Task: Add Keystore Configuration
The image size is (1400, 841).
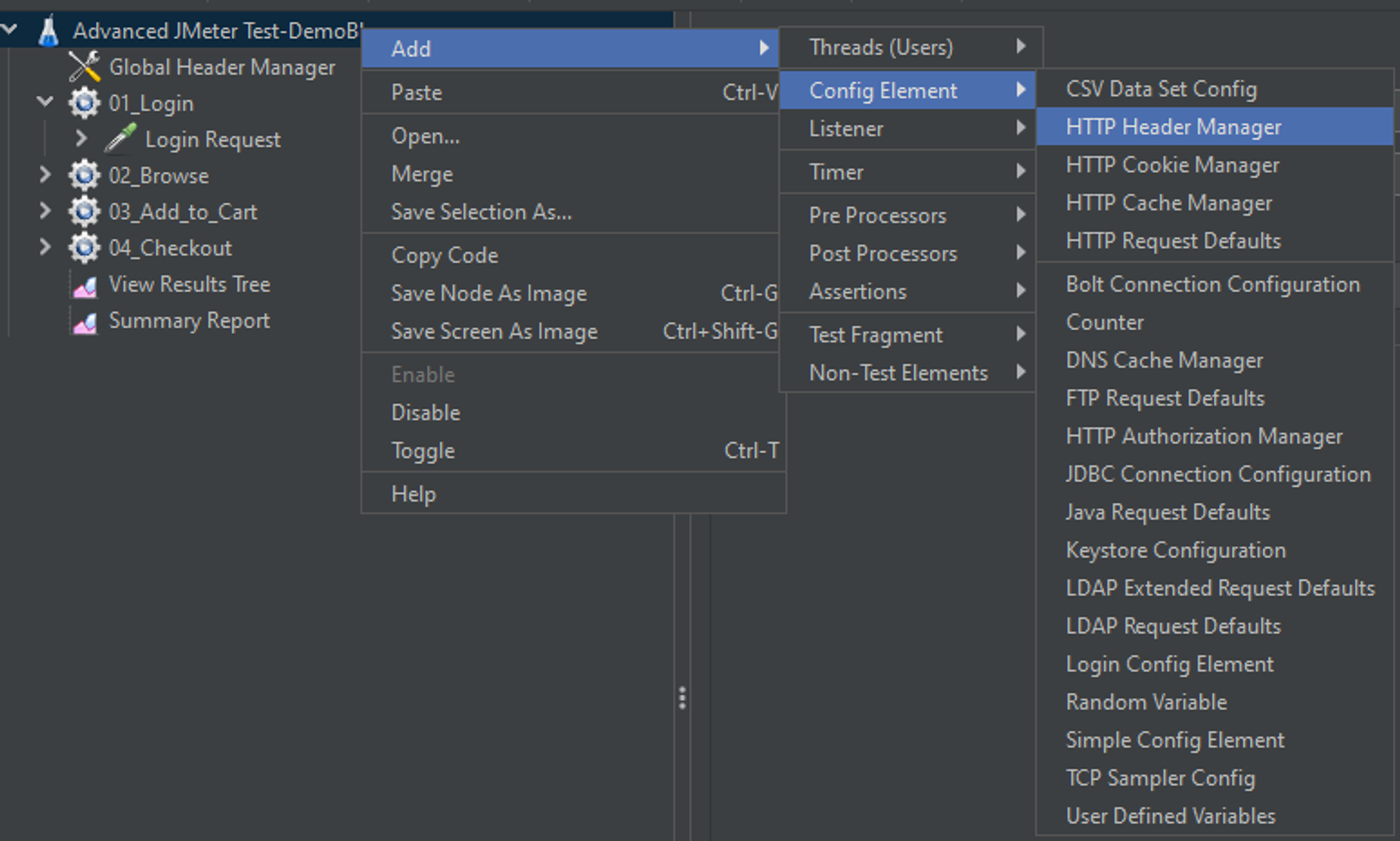Action: click(x=1215, y=551)
